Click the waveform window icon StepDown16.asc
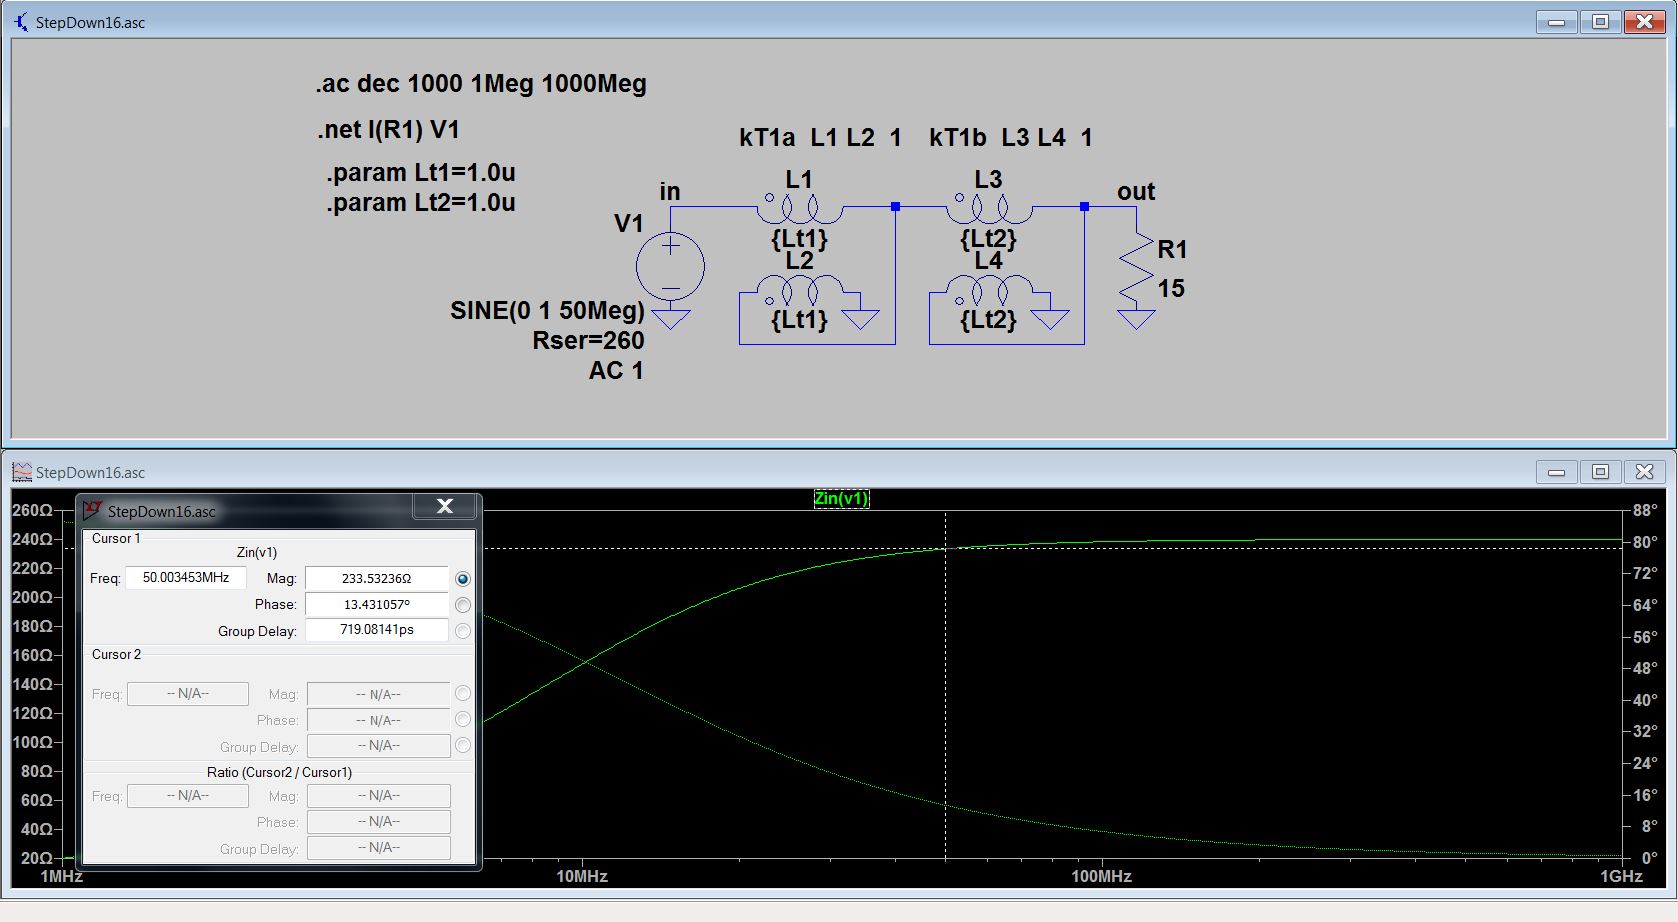This screenshot has width=1678, height=922. (22, 472)
